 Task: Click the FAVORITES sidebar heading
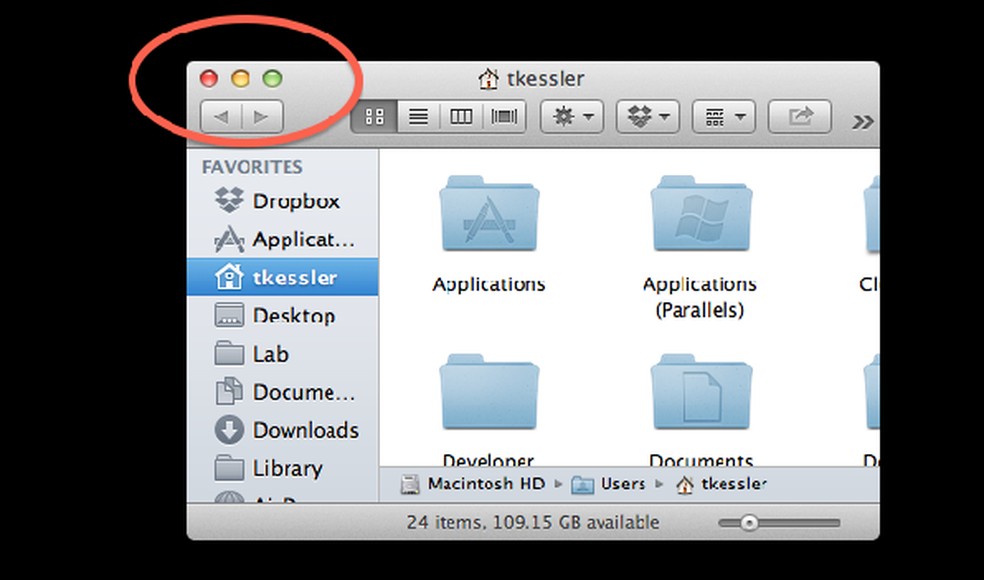click(252, 167)
